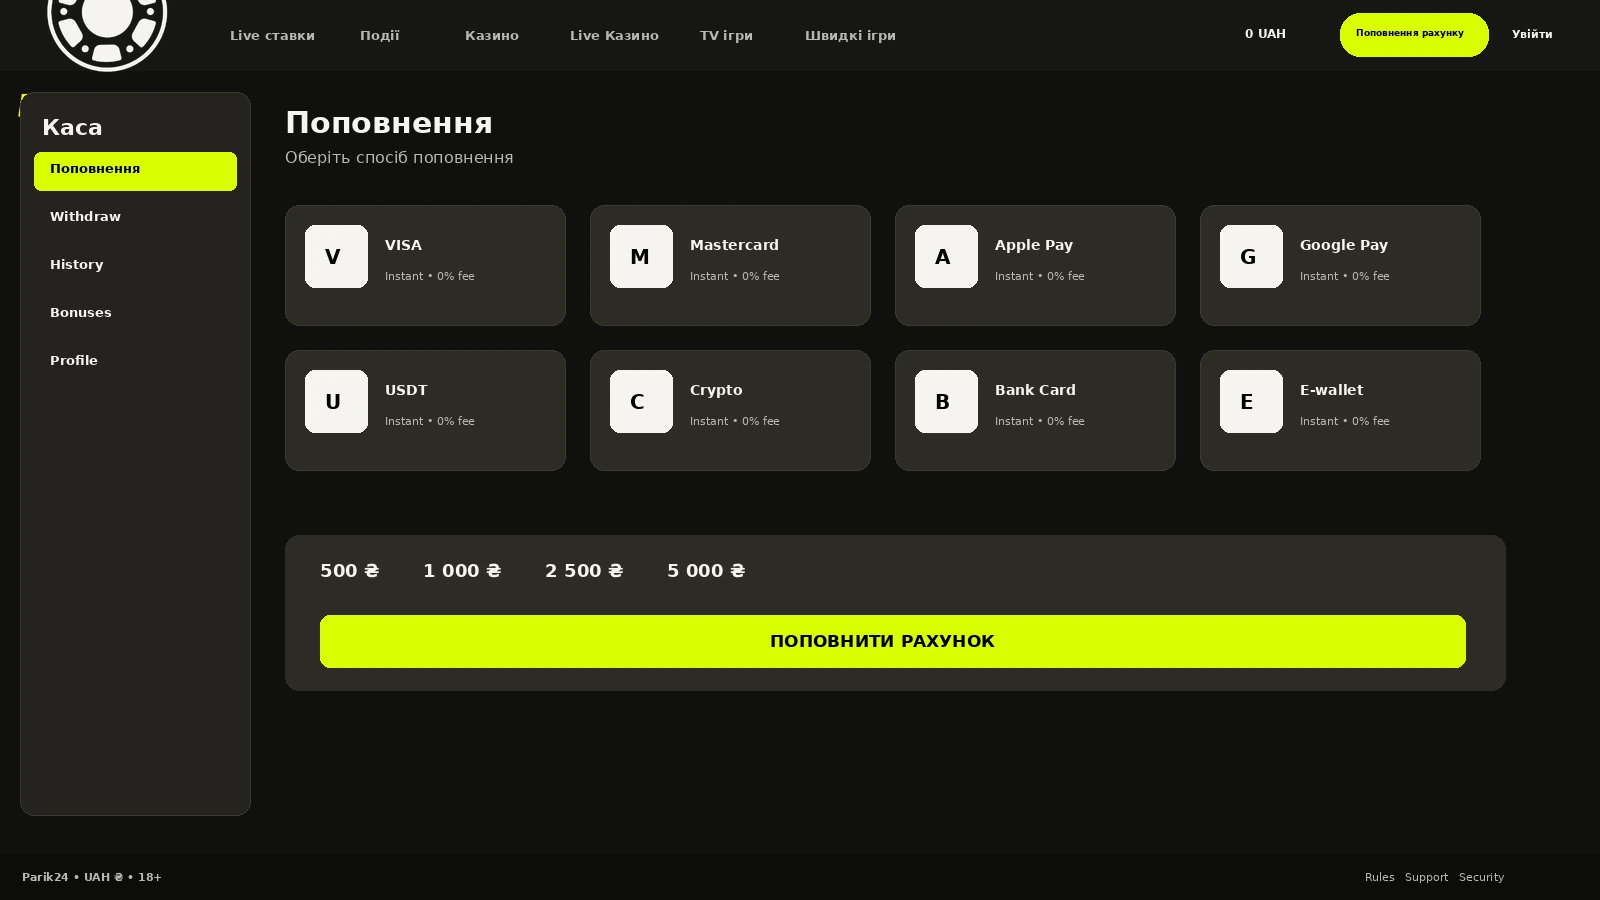Image resolution: width=1600 pixels, height=900 pixels.
Task: Open the Security footer link
Action: (x=1481, y=877)
